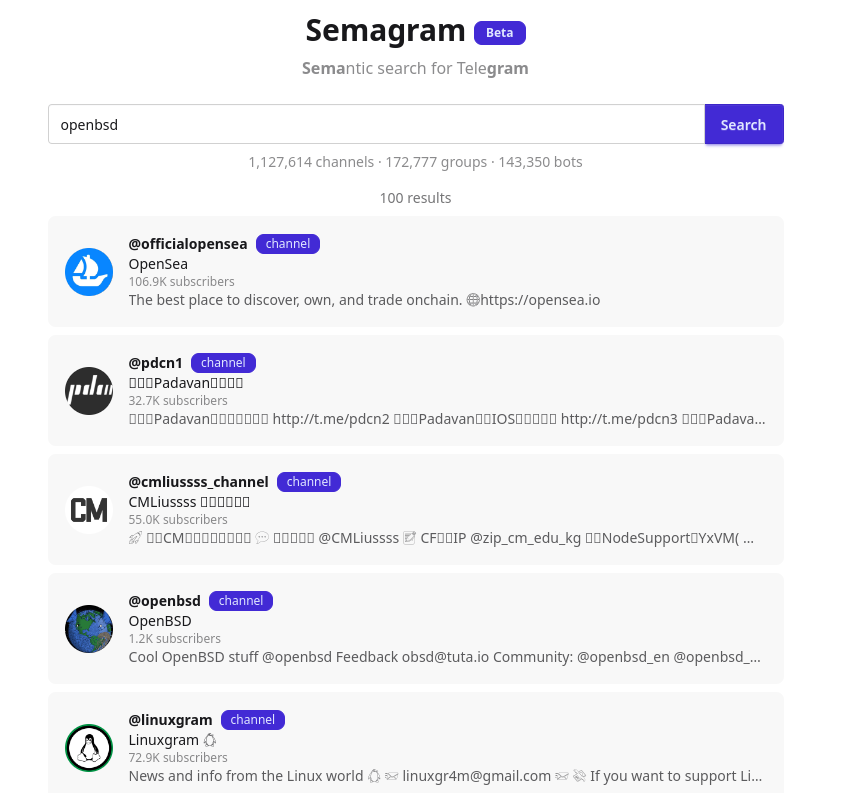Image resolution: width=854 pixels, height=793 pixels.
Task: Click the Semagram page title
Action: pyautogui.click(x=385, y=31)
